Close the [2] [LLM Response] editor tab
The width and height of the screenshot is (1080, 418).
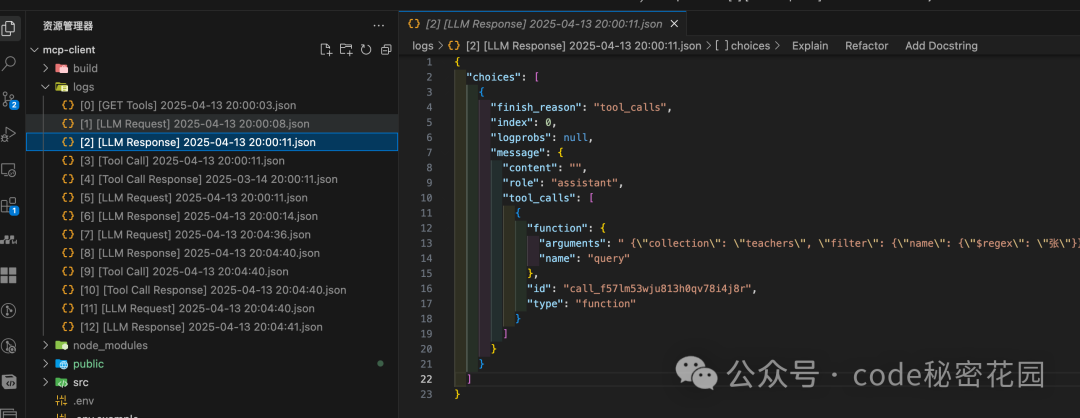point(674,23)
